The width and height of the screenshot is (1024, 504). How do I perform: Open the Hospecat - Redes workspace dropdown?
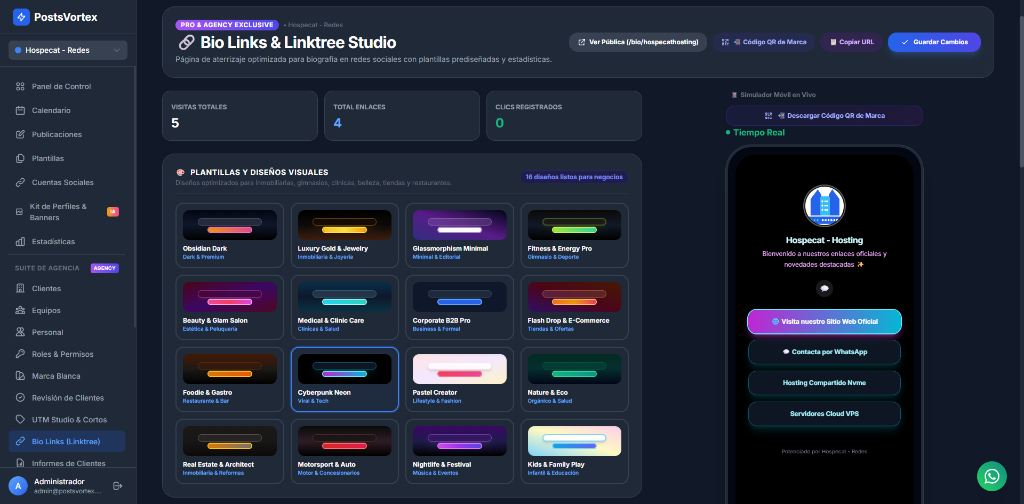coord(68,50)
